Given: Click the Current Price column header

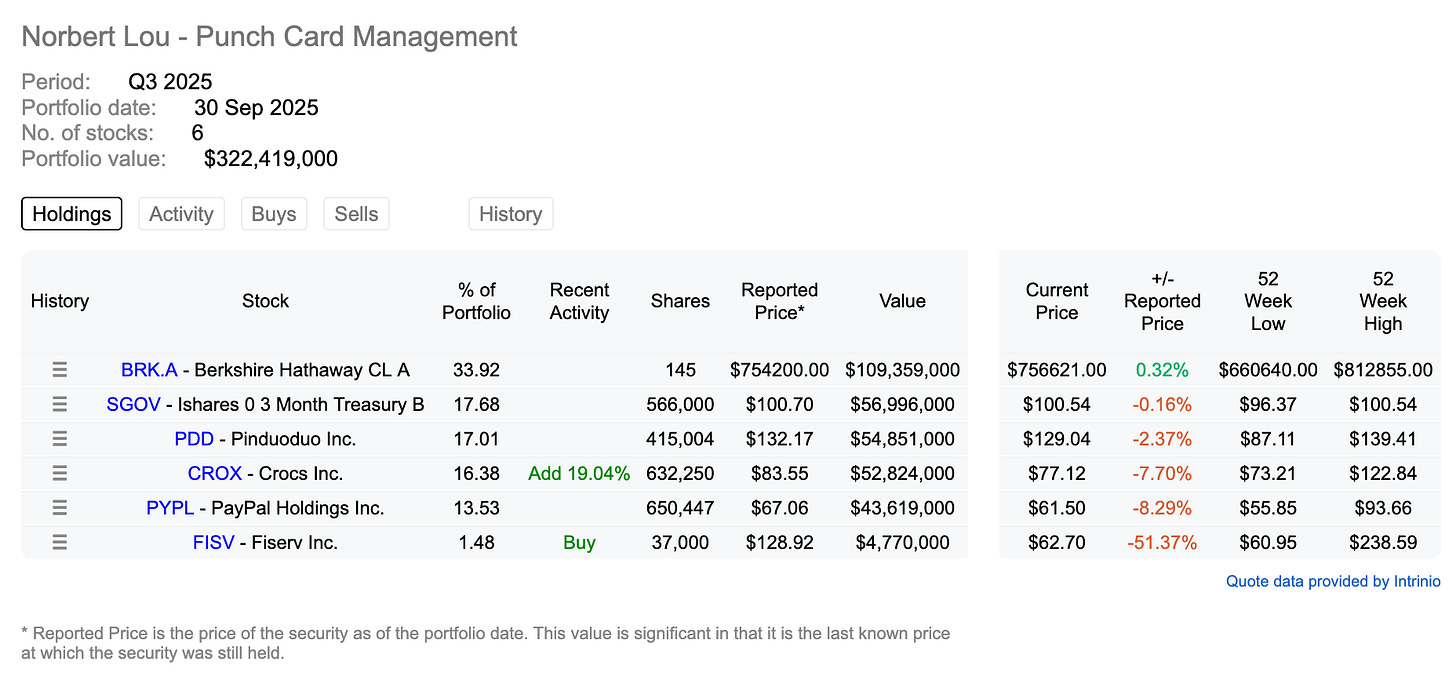Looking at the screenshot, I should point(1057,301).
